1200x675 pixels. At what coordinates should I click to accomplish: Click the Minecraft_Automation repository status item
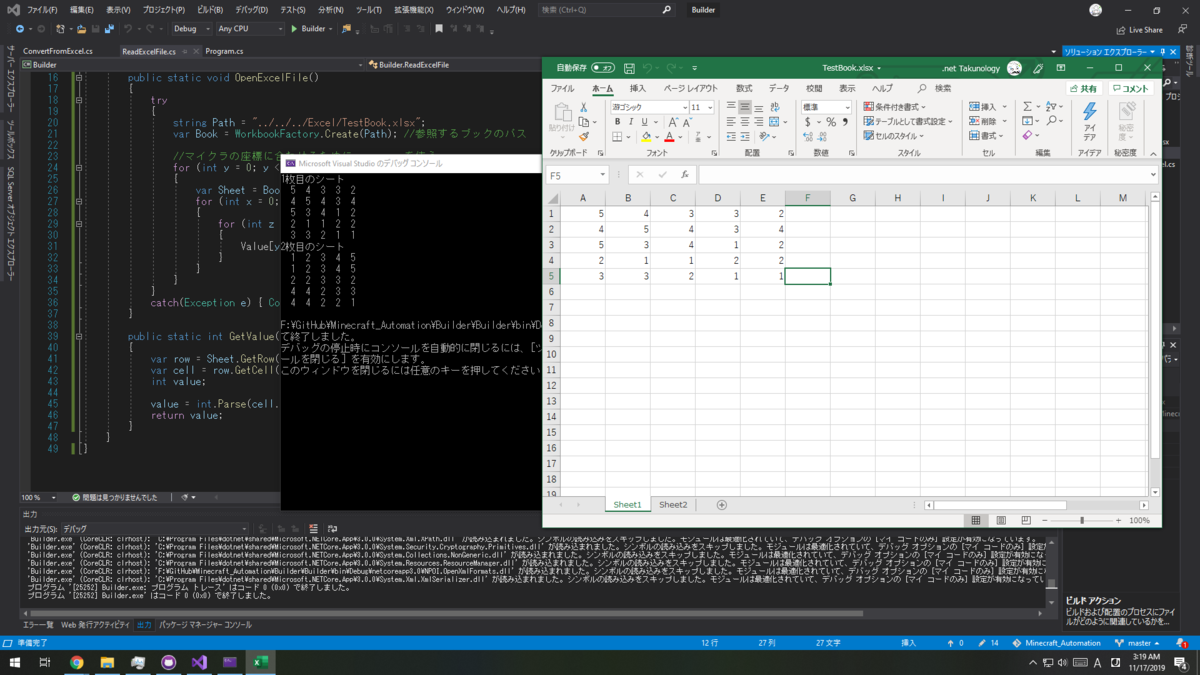click(x=1056, y=643)
